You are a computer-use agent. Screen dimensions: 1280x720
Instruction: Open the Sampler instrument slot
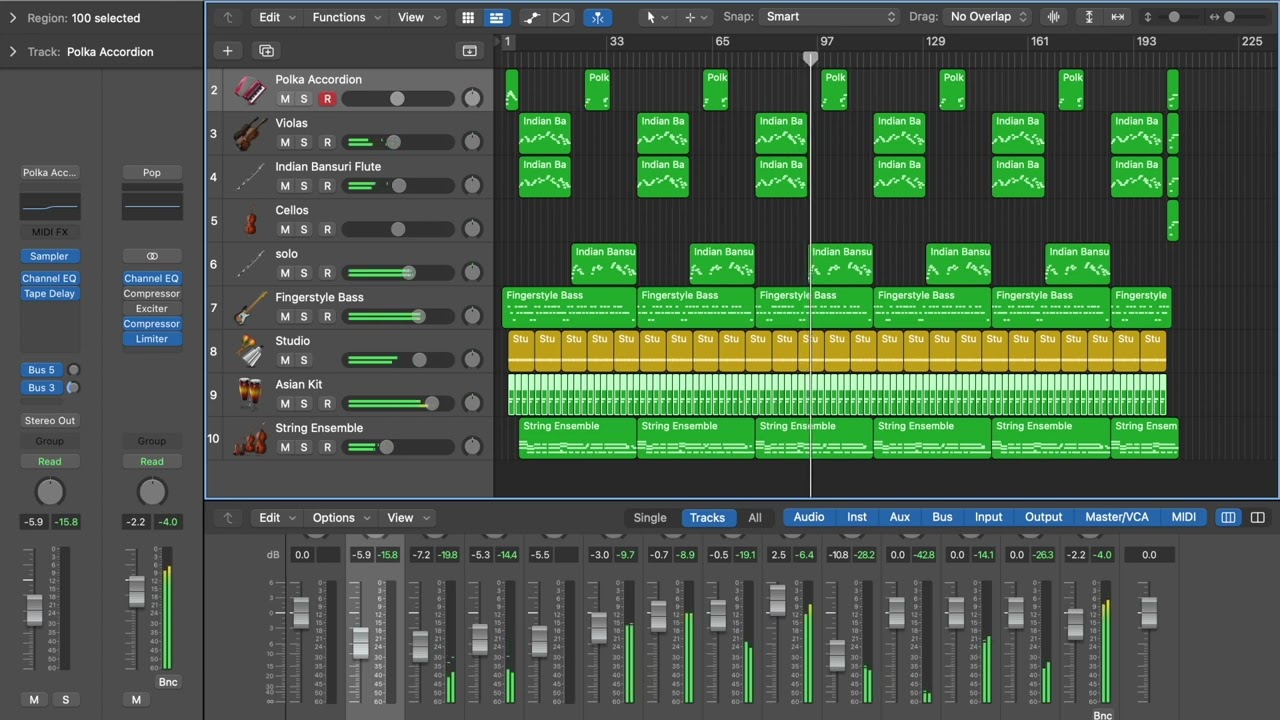pos(49,256)
